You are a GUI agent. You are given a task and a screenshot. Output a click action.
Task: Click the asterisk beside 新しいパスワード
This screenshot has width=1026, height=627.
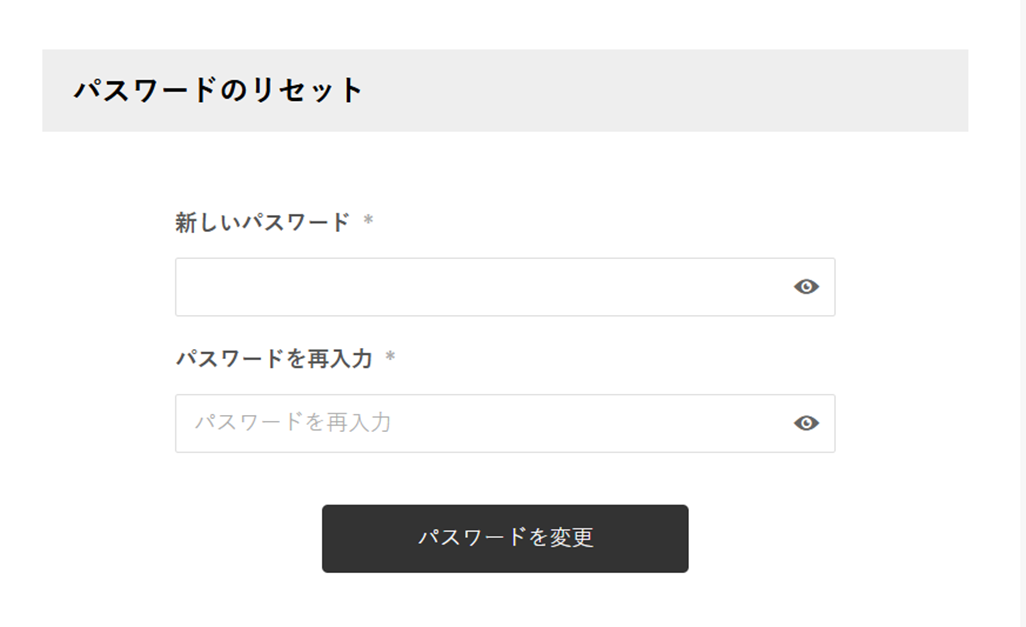[368, 222]
